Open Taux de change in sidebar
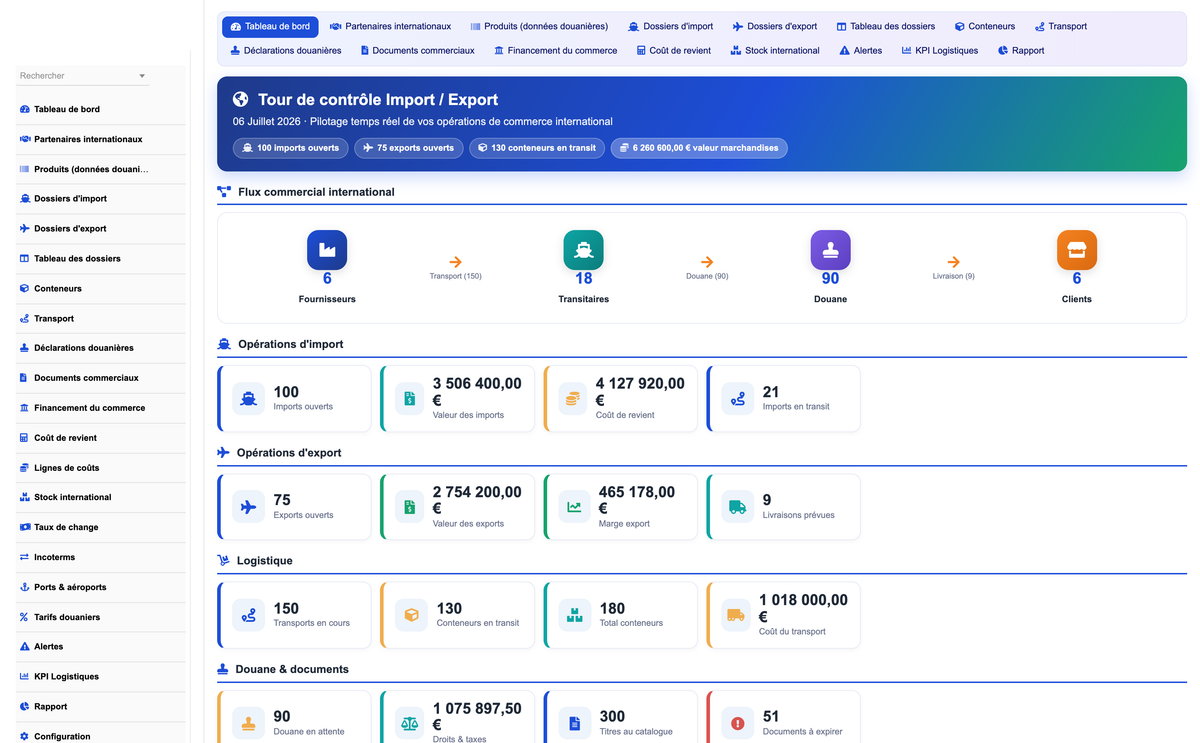1200x743 pixels. click(x=101, y=527)
